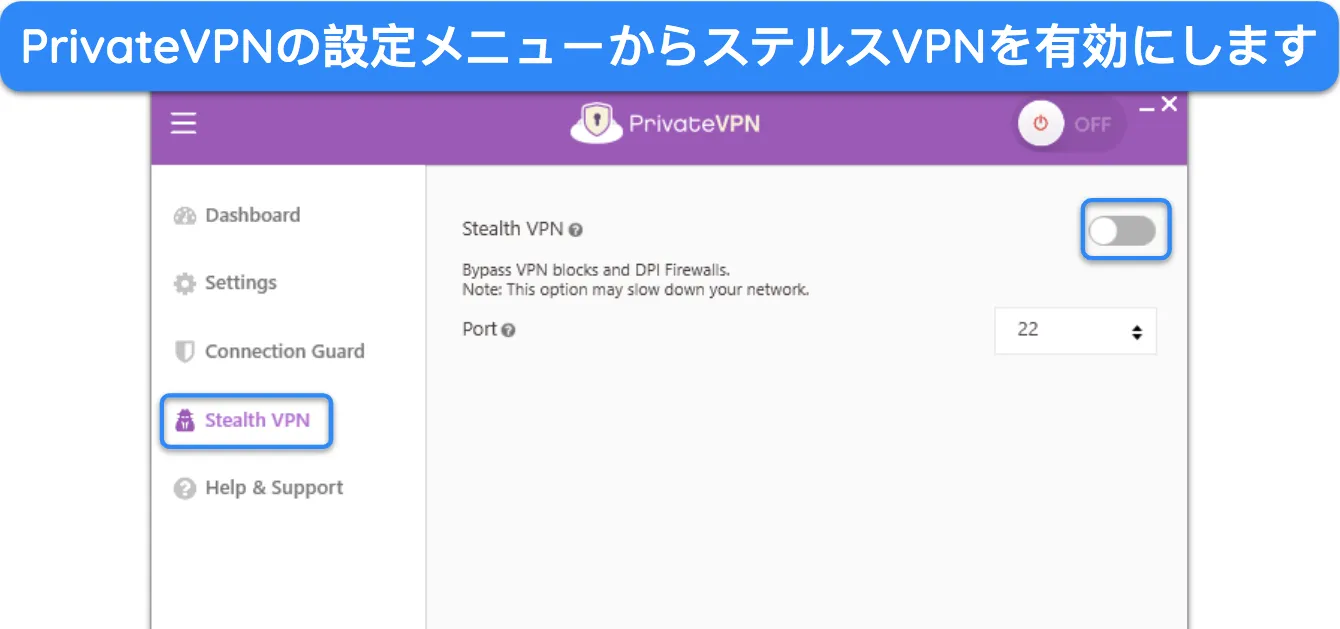Click the PrivateVPN shield logo icon
Viewport: 1340px width, 629px height.
(596, 123)
